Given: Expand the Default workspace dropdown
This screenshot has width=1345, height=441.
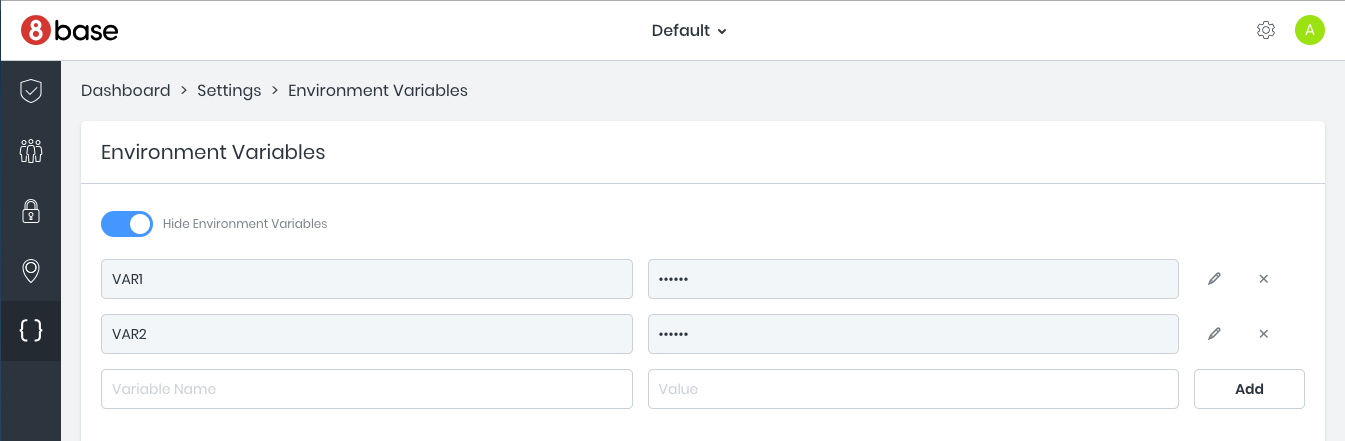Looking at the screenshot, I should coord(689,31).
